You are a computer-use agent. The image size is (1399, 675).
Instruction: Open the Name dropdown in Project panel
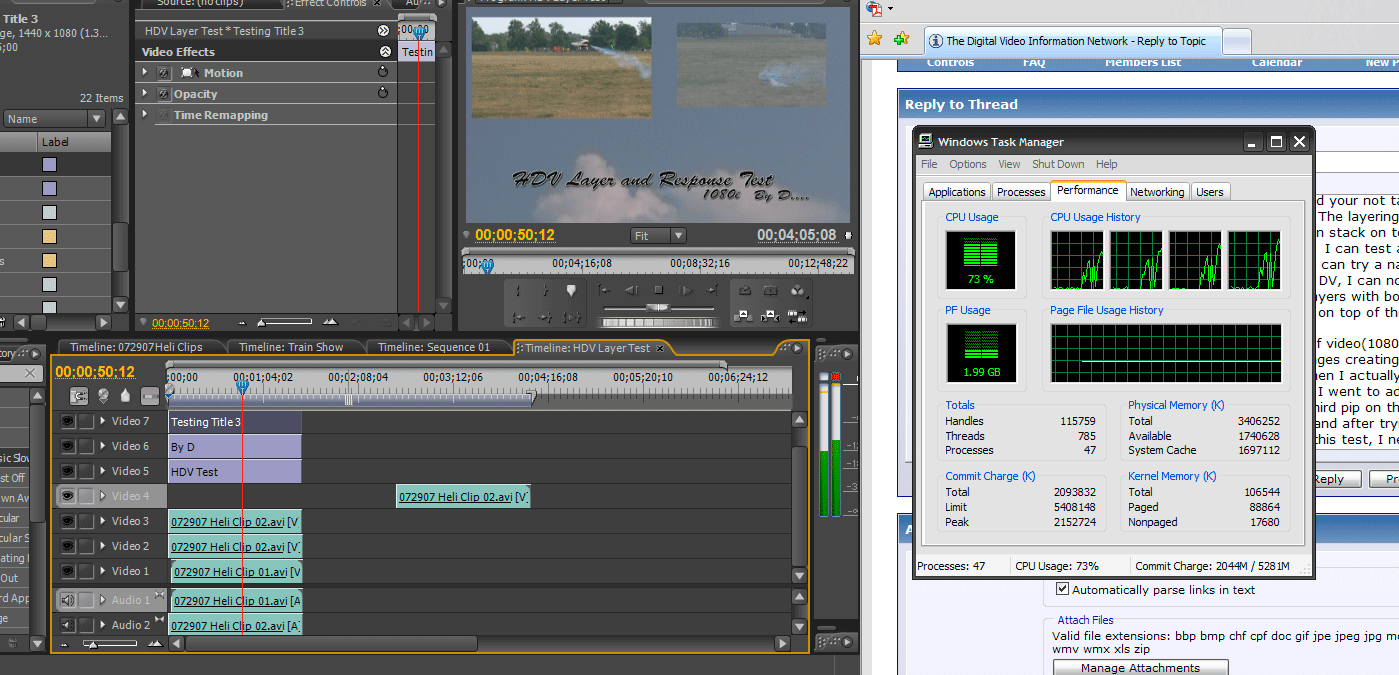[x=53, y=119]
